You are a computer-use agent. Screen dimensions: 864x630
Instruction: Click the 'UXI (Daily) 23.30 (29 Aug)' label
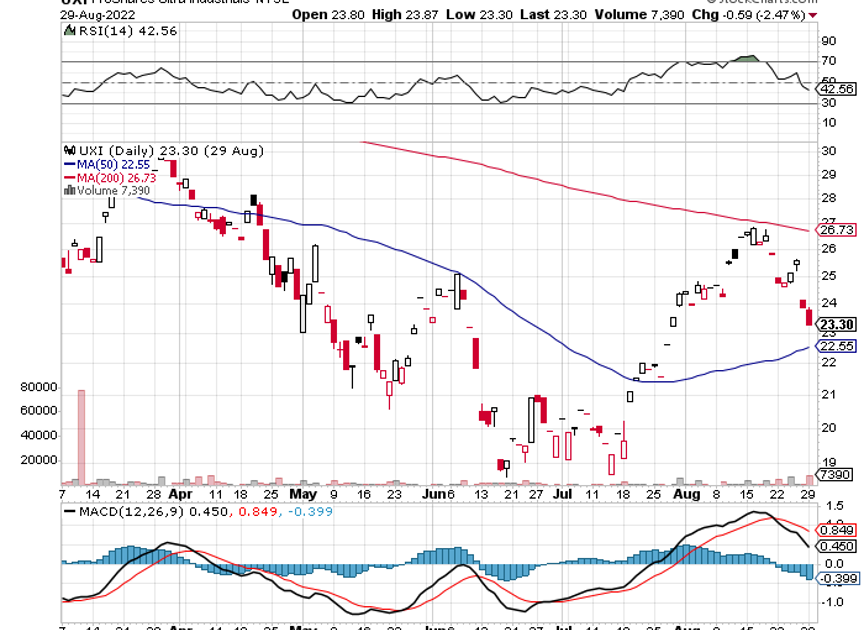[x=171, y=150]
